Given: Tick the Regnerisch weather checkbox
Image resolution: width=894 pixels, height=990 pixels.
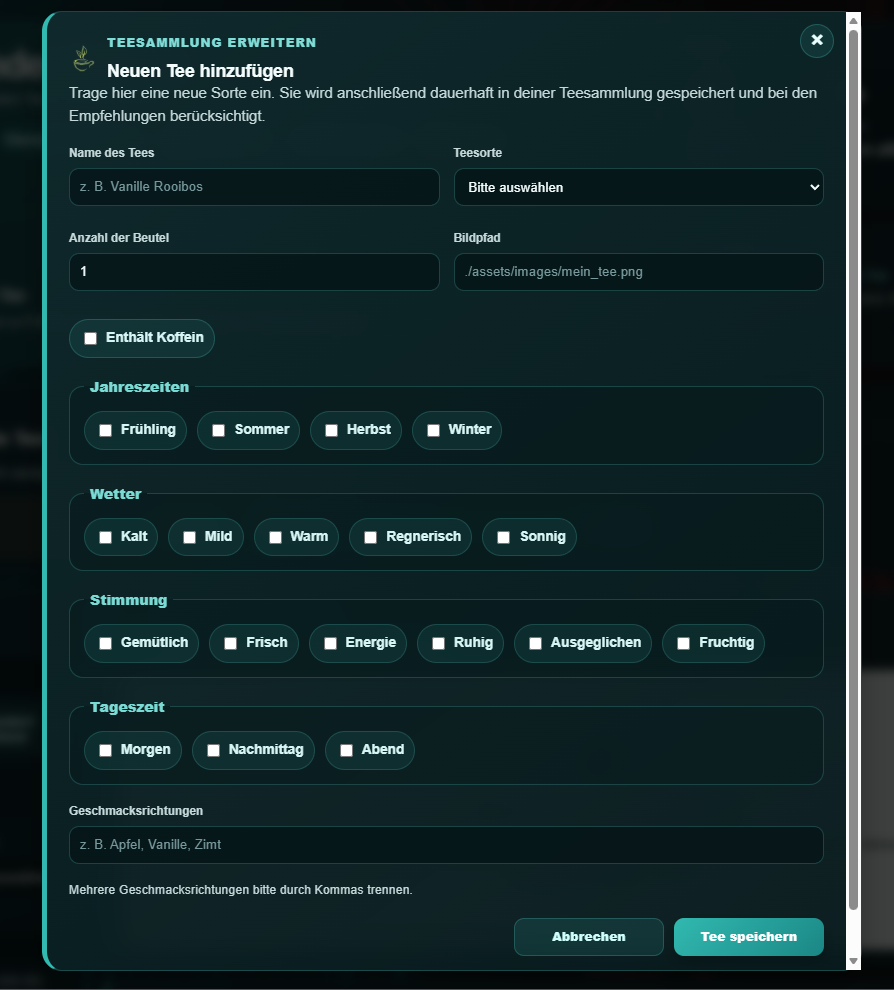Looking at the screenshot, I should [x=371, y=537].
